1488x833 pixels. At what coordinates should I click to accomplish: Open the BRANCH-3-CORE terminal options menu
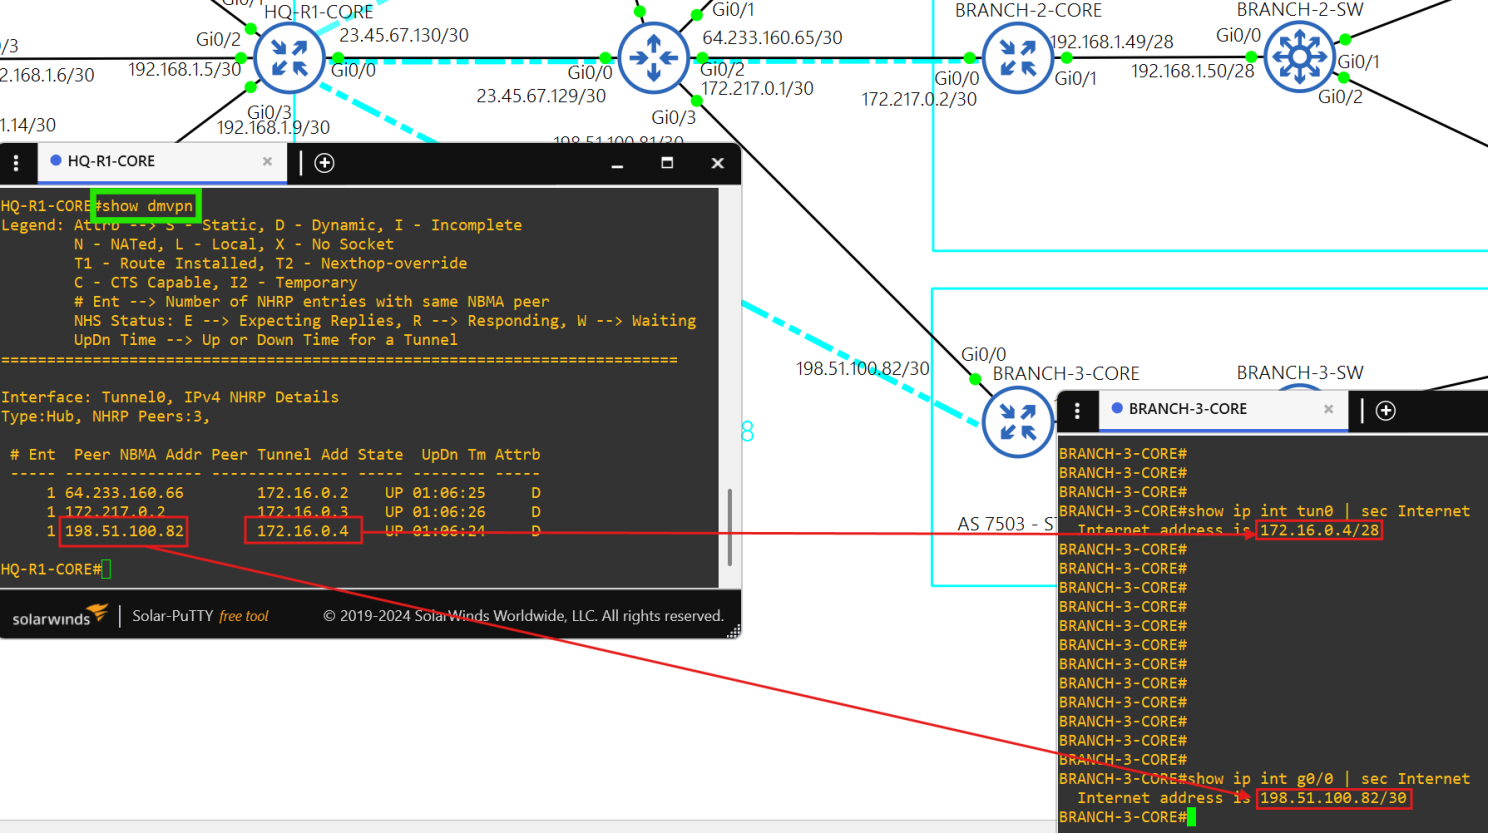click(1077, 411)
